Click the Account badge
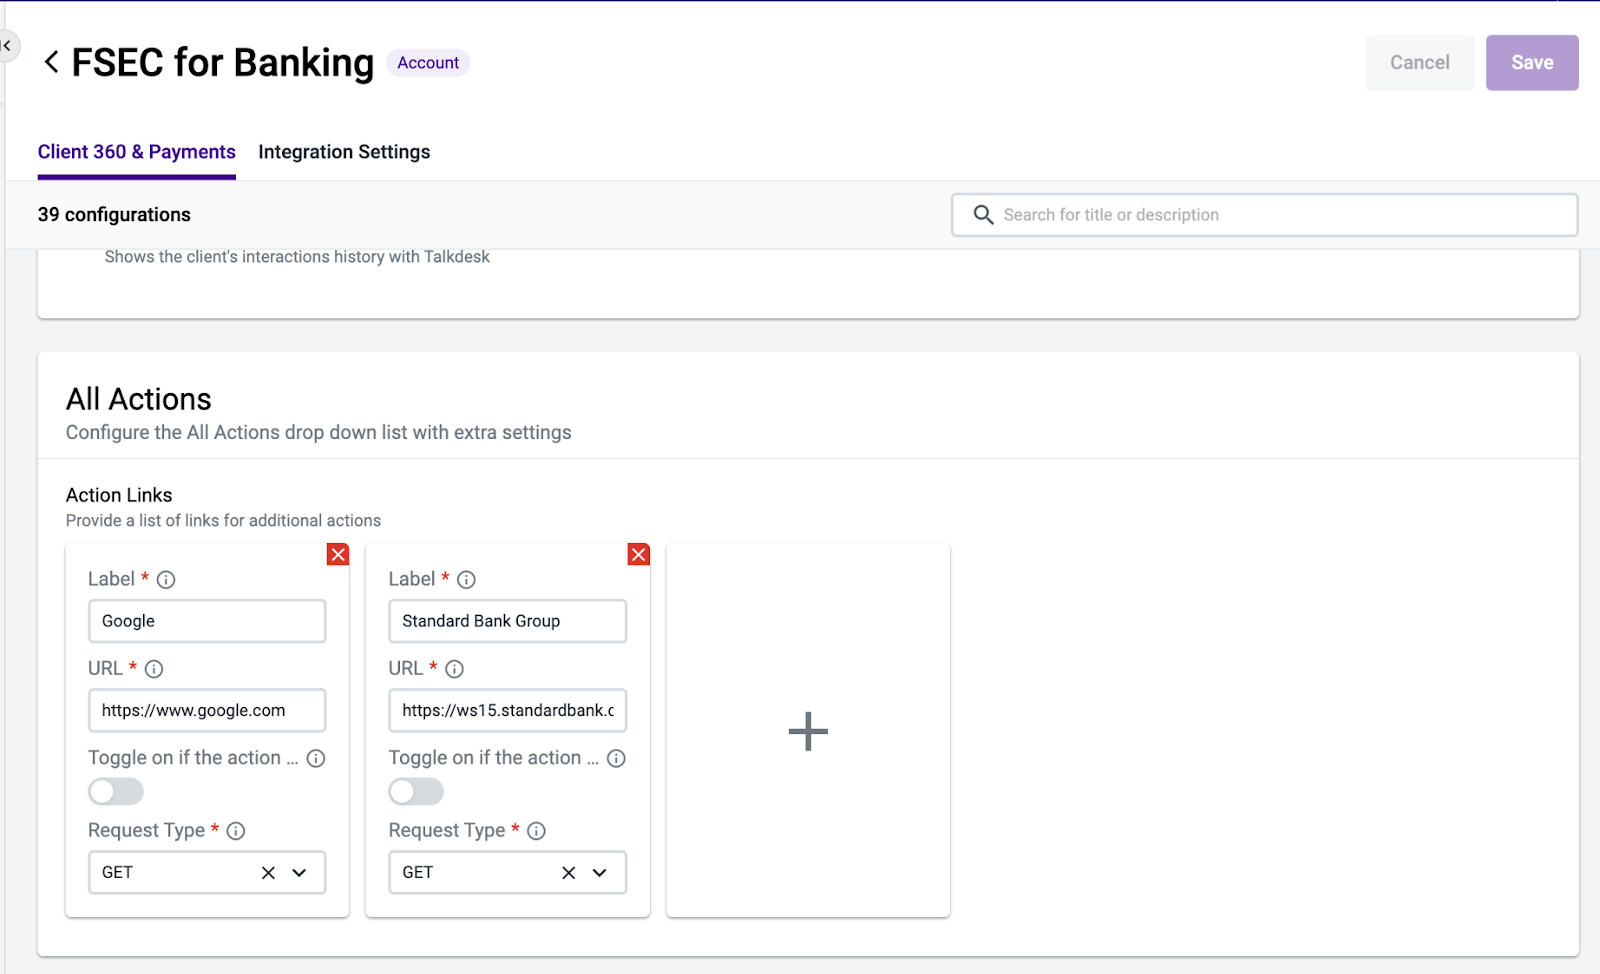This screenshot has width=1600, height=974. pyautogui.click(x=428, y=62)
